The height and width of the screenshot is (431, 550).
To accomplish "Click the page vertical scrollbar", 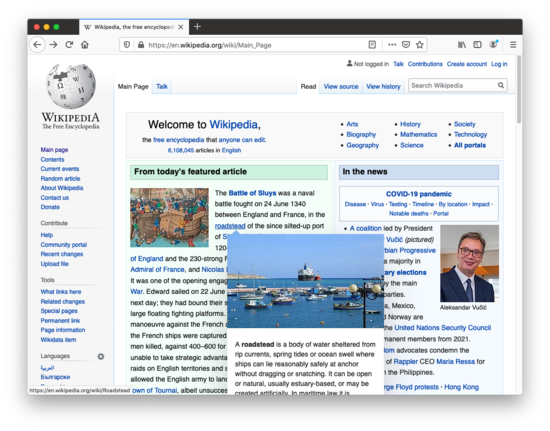I will (x=519, y=89).
